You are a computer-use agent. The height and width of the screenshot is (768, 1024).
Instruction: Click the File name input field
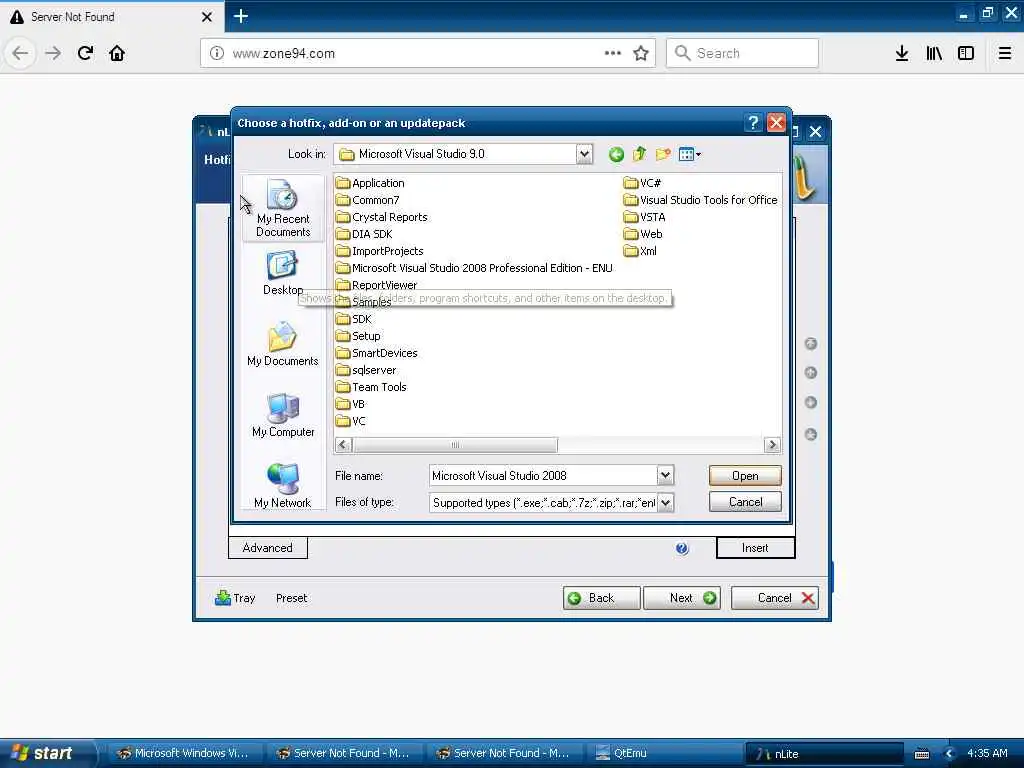543,475
